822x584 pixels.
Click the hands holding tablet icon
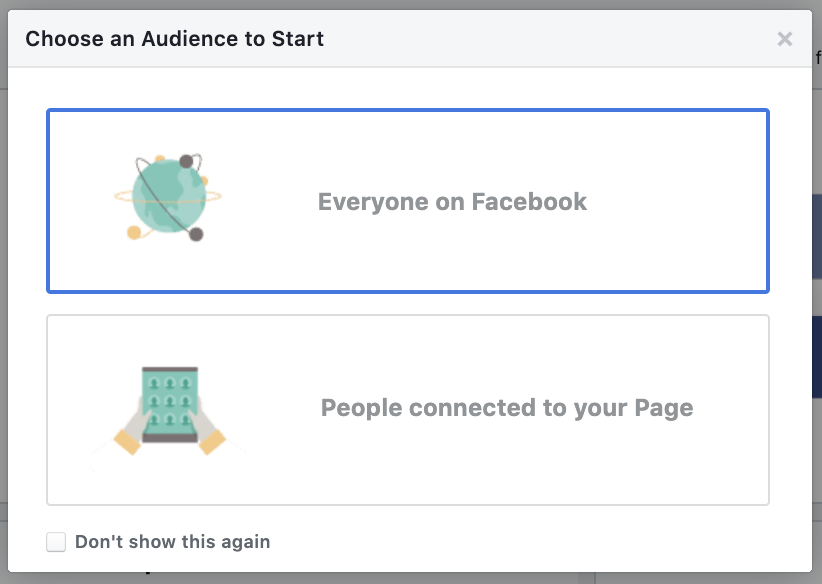pyautogui.click(x=168, y=409)
